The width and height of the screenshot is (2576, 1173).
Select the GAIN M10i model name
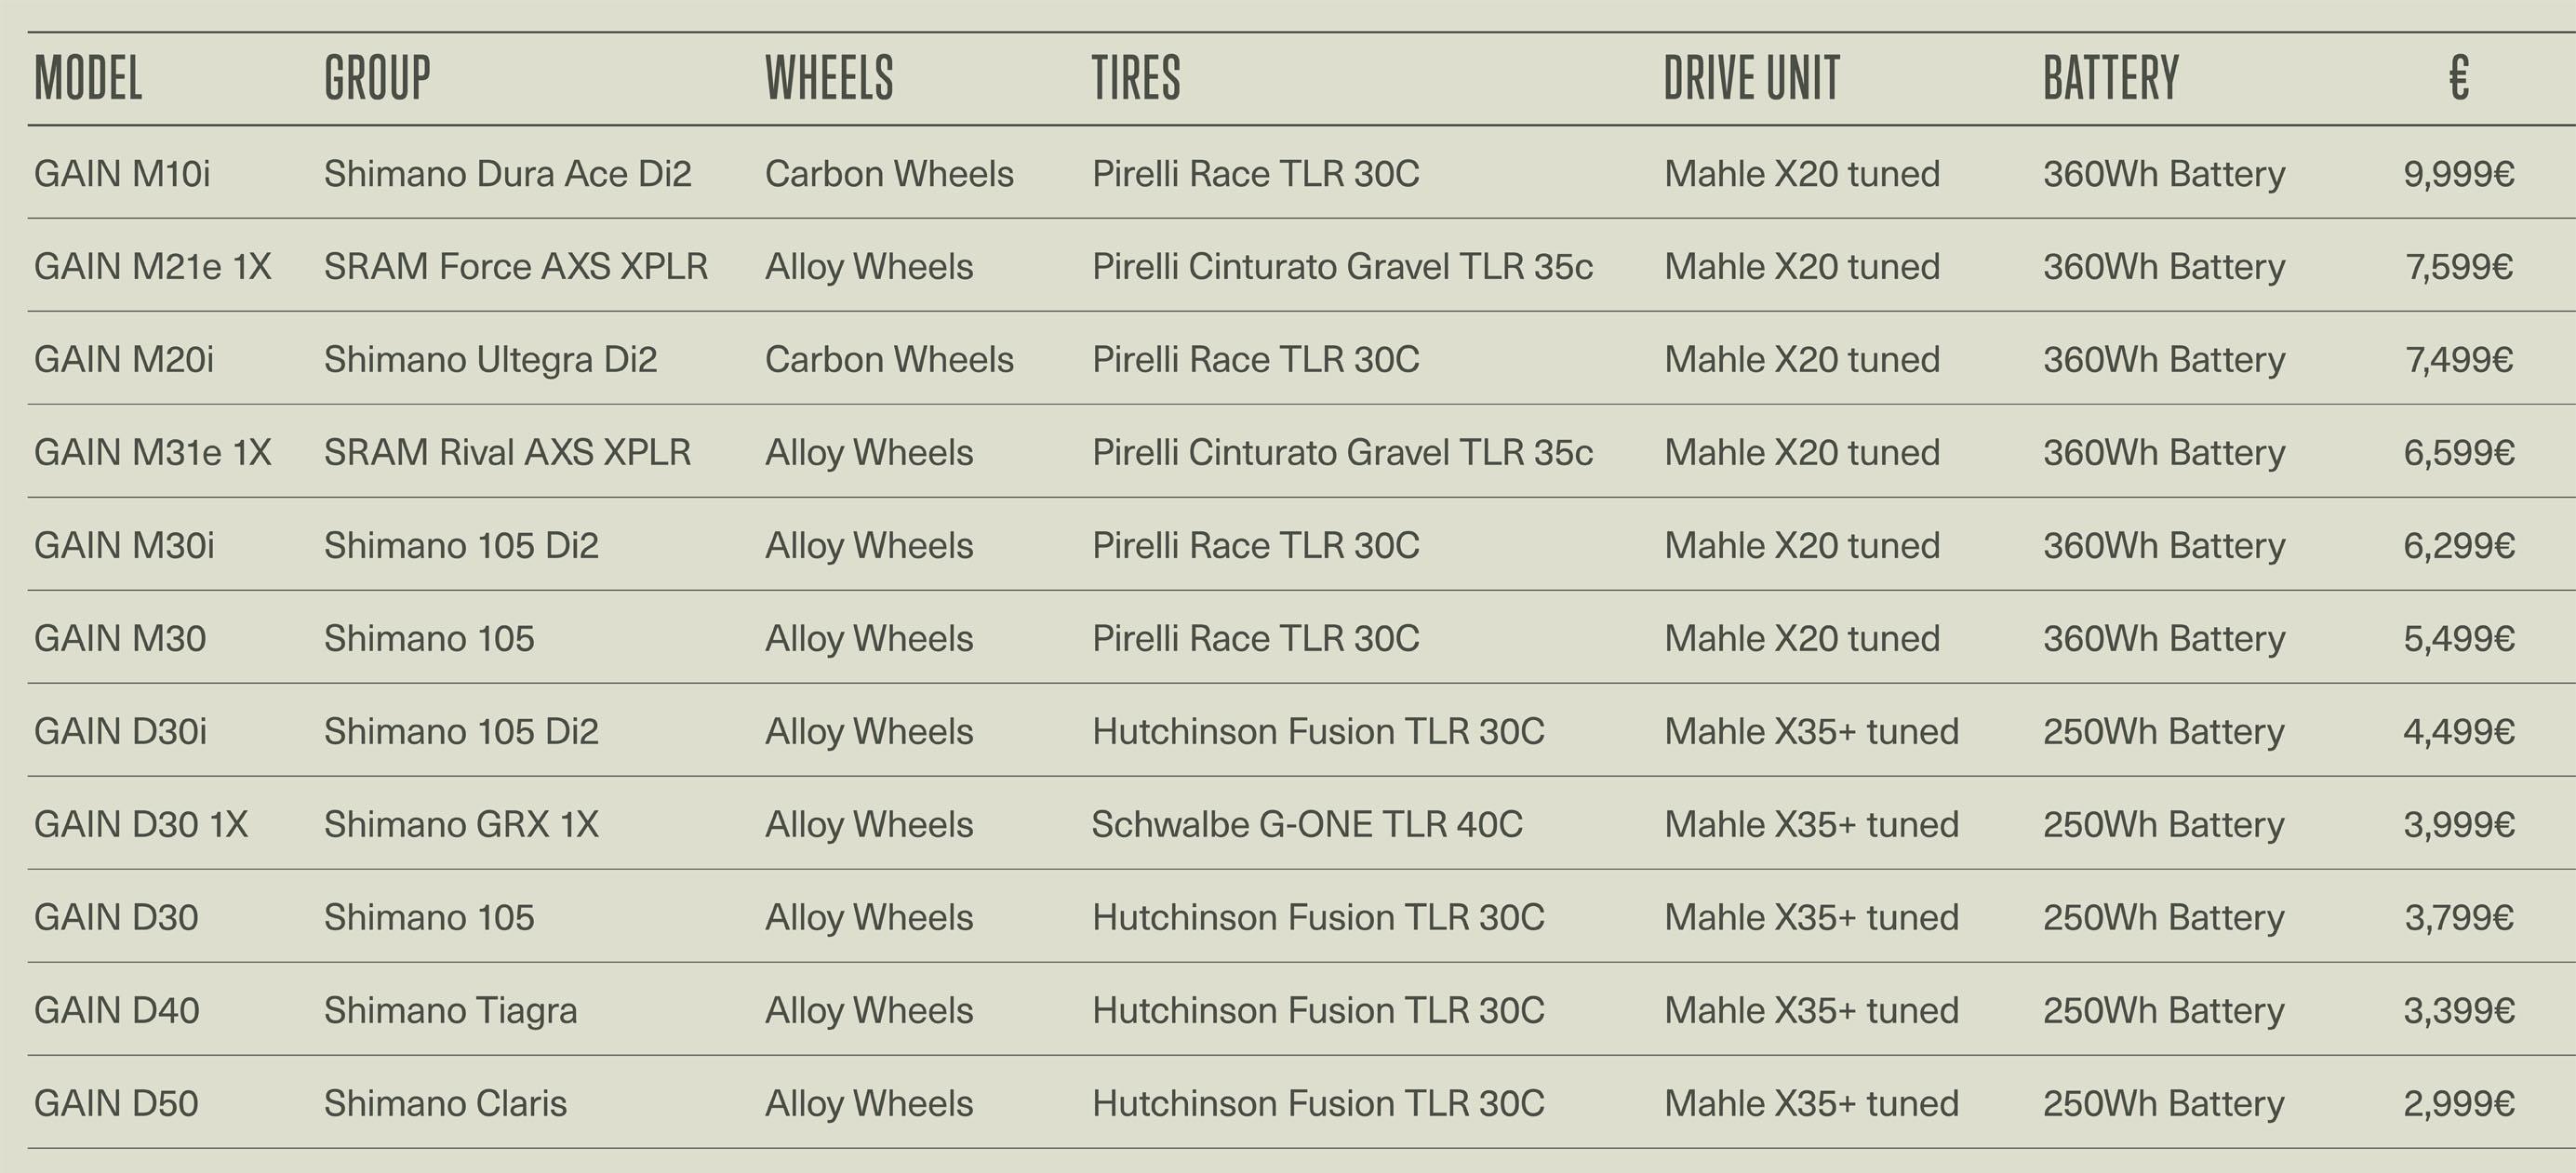tap(122, 174)
